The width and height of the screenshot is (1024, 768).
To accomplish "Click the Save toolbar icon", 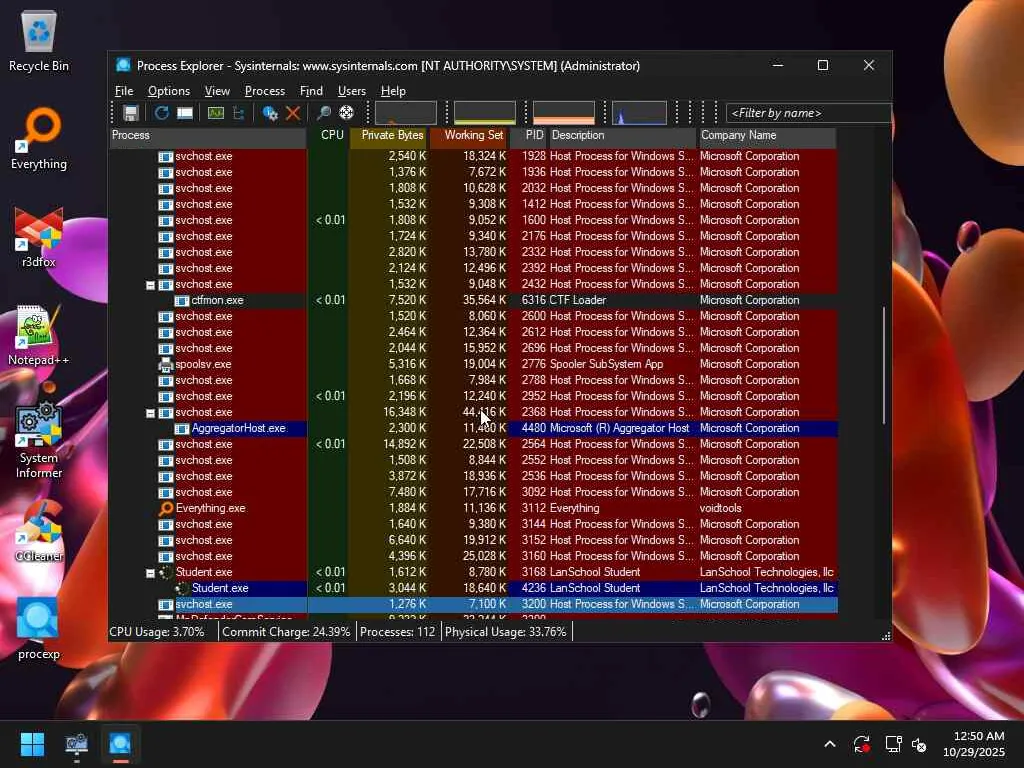I will [131, 113].
